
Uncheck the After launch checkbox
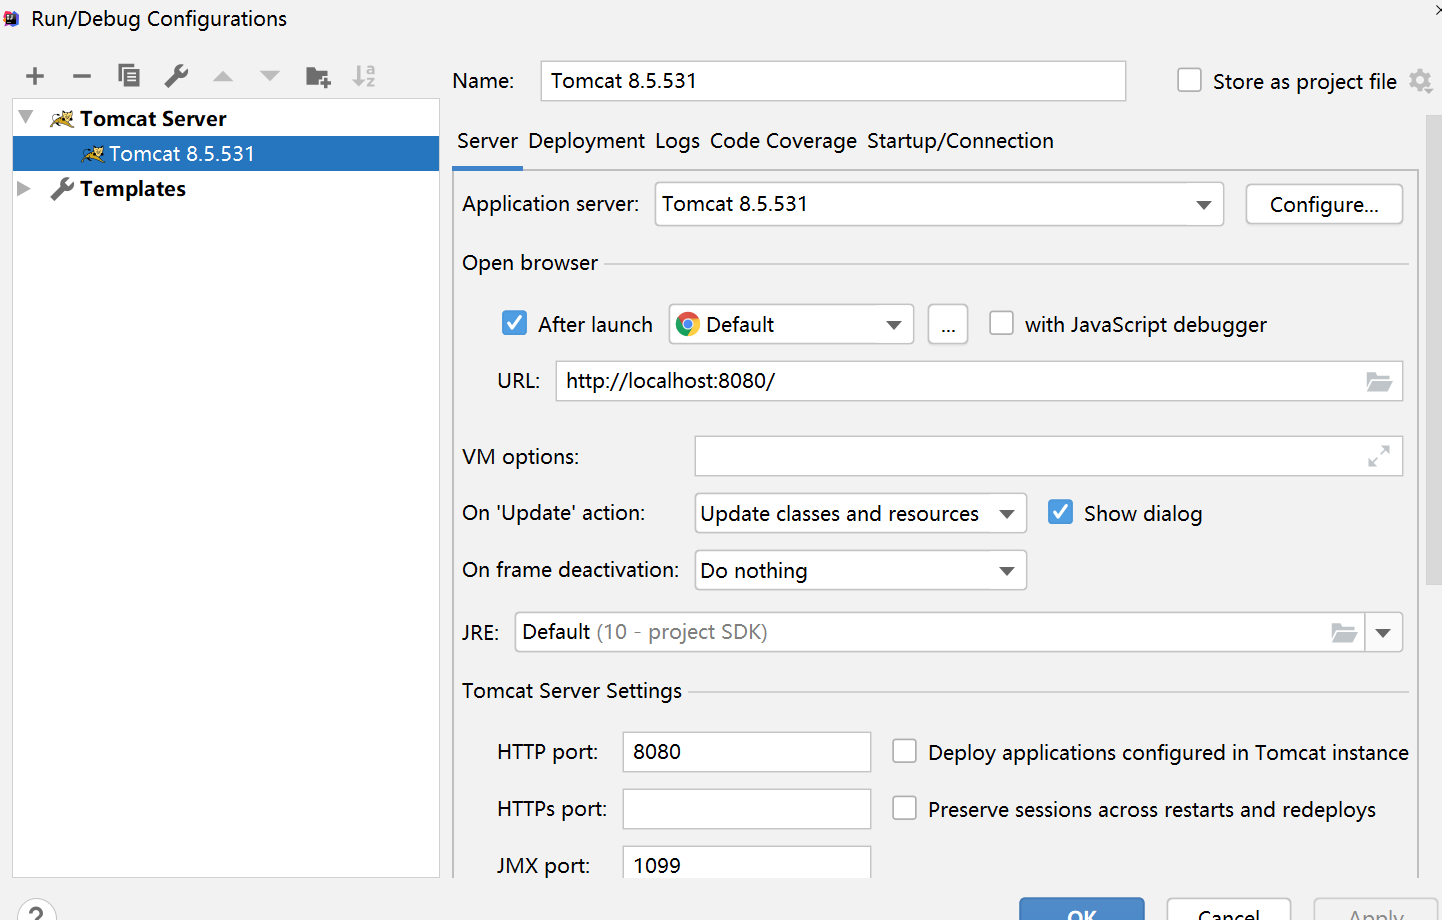(514, 323)
